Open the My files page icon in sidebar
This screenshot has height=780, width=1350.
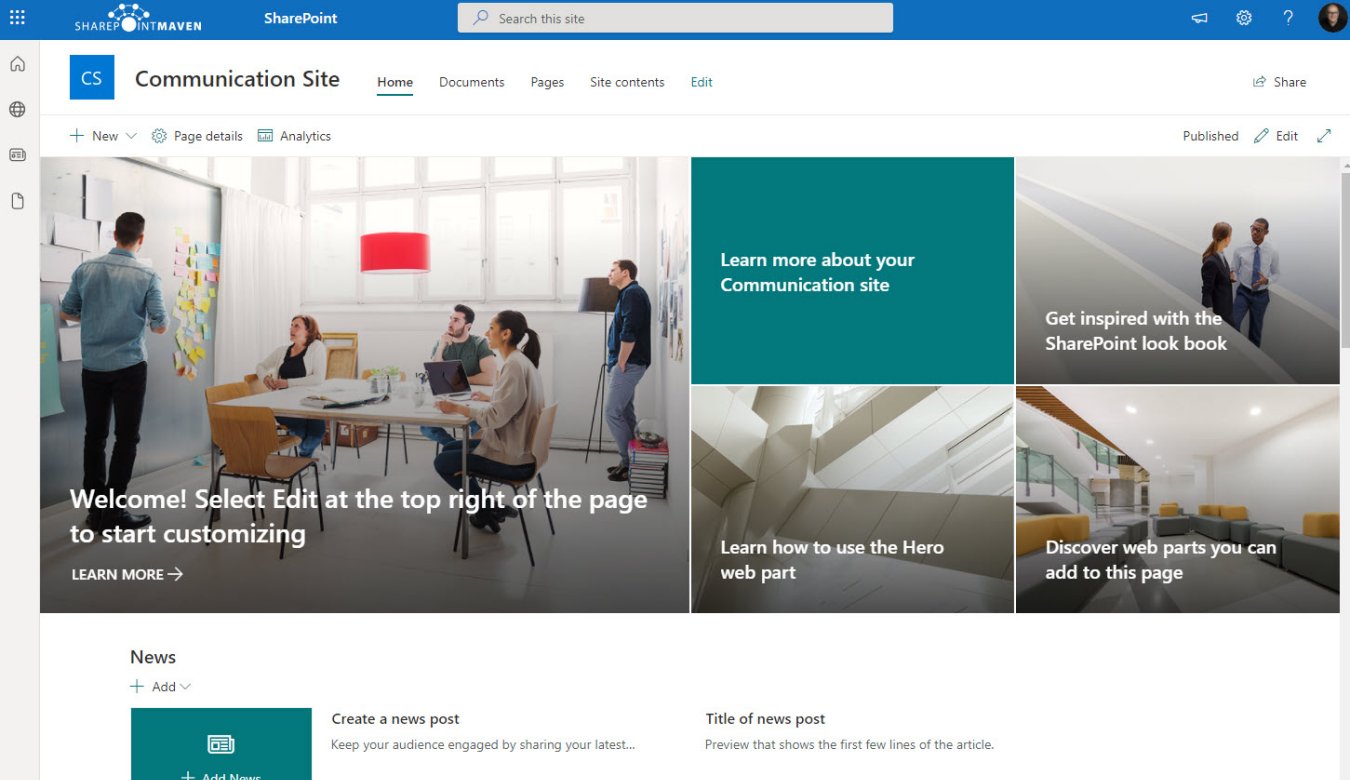click(17, 201)
